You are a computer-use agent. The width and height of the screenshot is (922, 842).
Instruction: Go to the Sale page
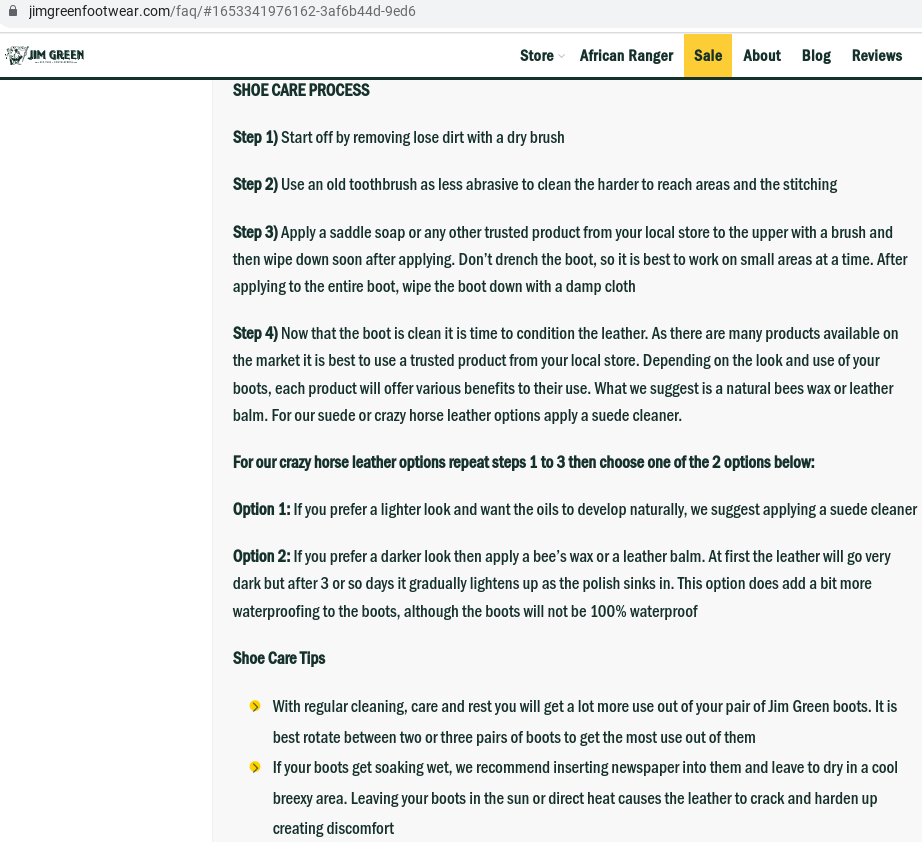coord(708,55)
